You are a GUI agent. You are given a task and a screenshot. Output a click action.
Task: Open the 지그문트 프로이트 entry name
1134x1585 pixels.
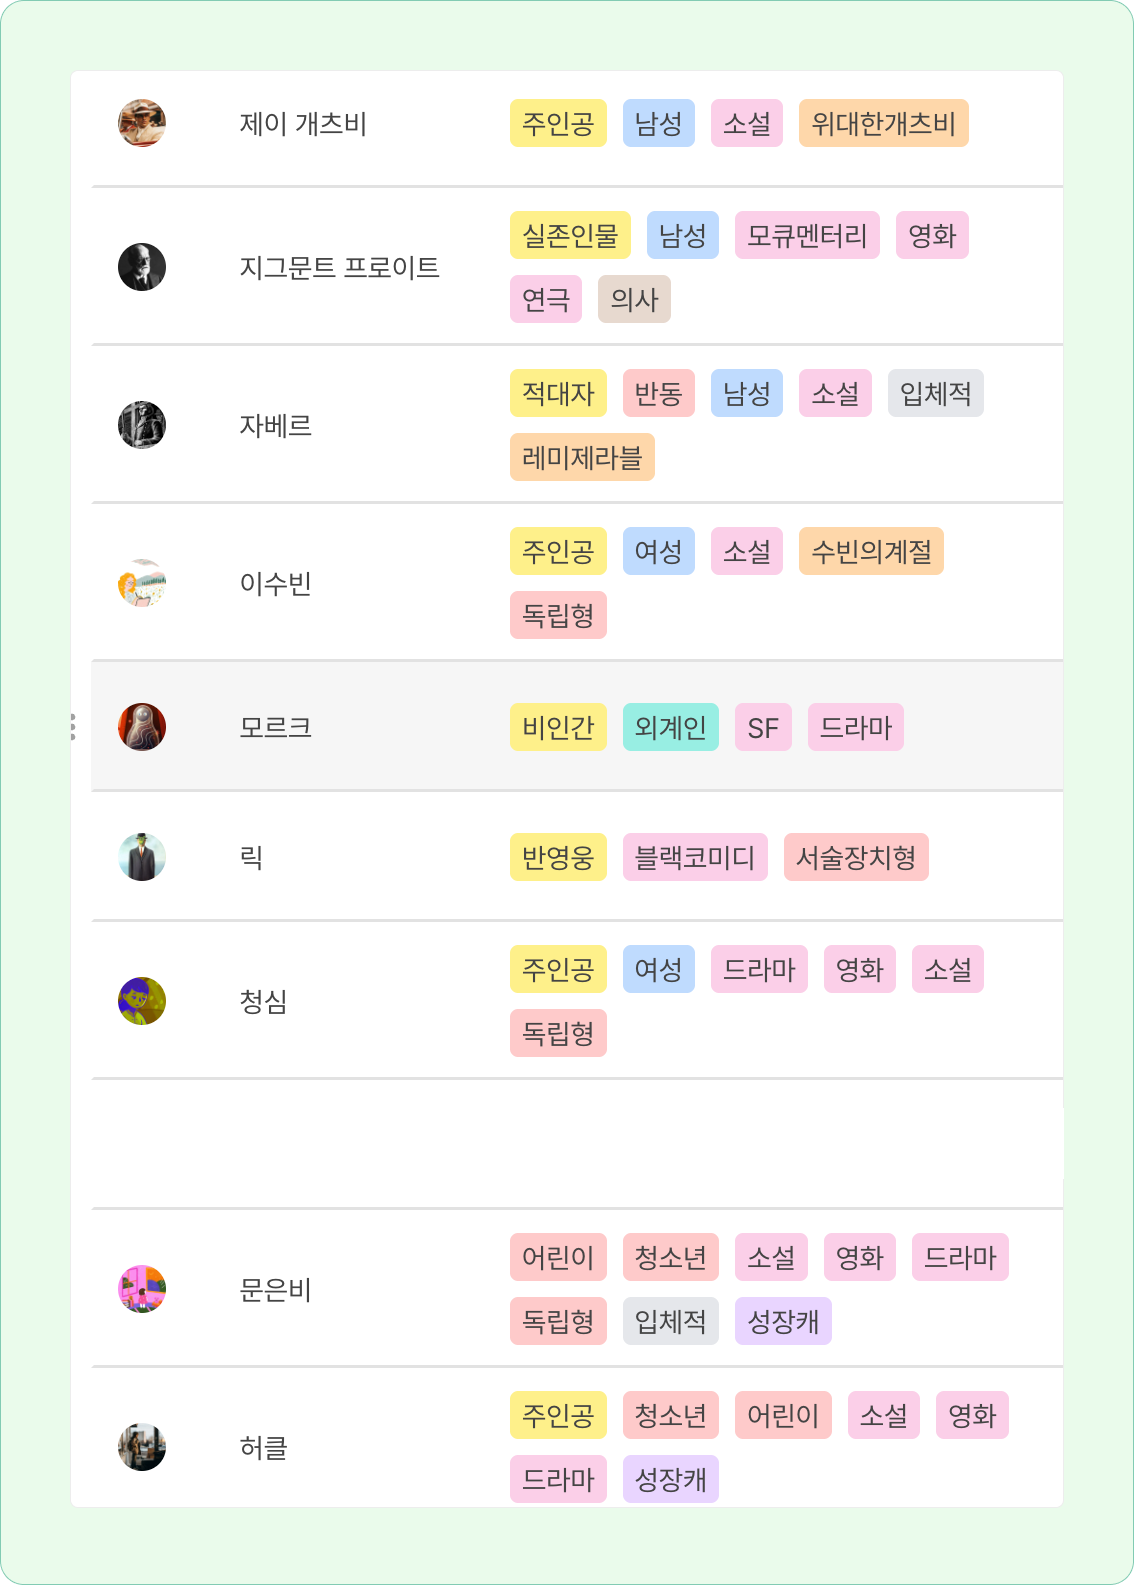pos(340,268)
